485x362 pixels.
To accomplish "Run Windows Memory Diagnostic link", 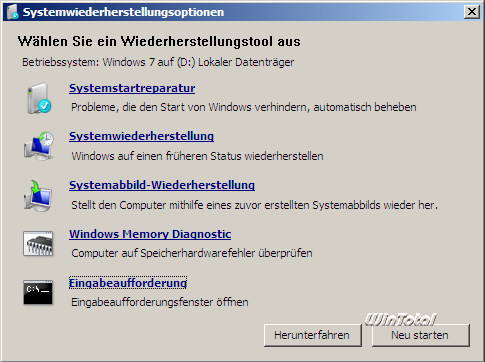I will point(150,234).
